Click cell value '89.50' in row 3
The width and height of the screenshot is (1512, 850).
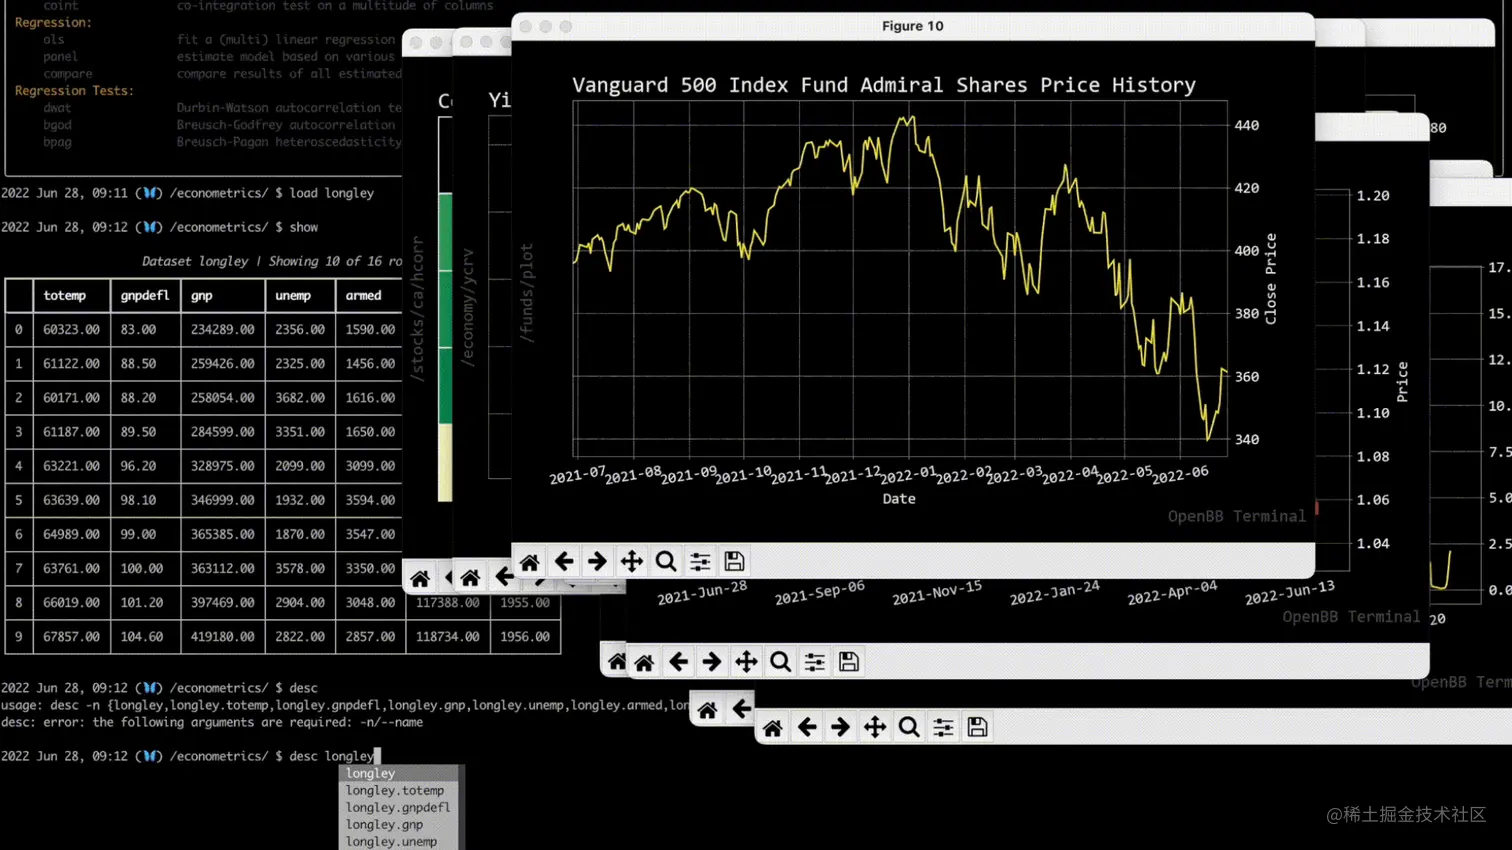coord(138,432)
